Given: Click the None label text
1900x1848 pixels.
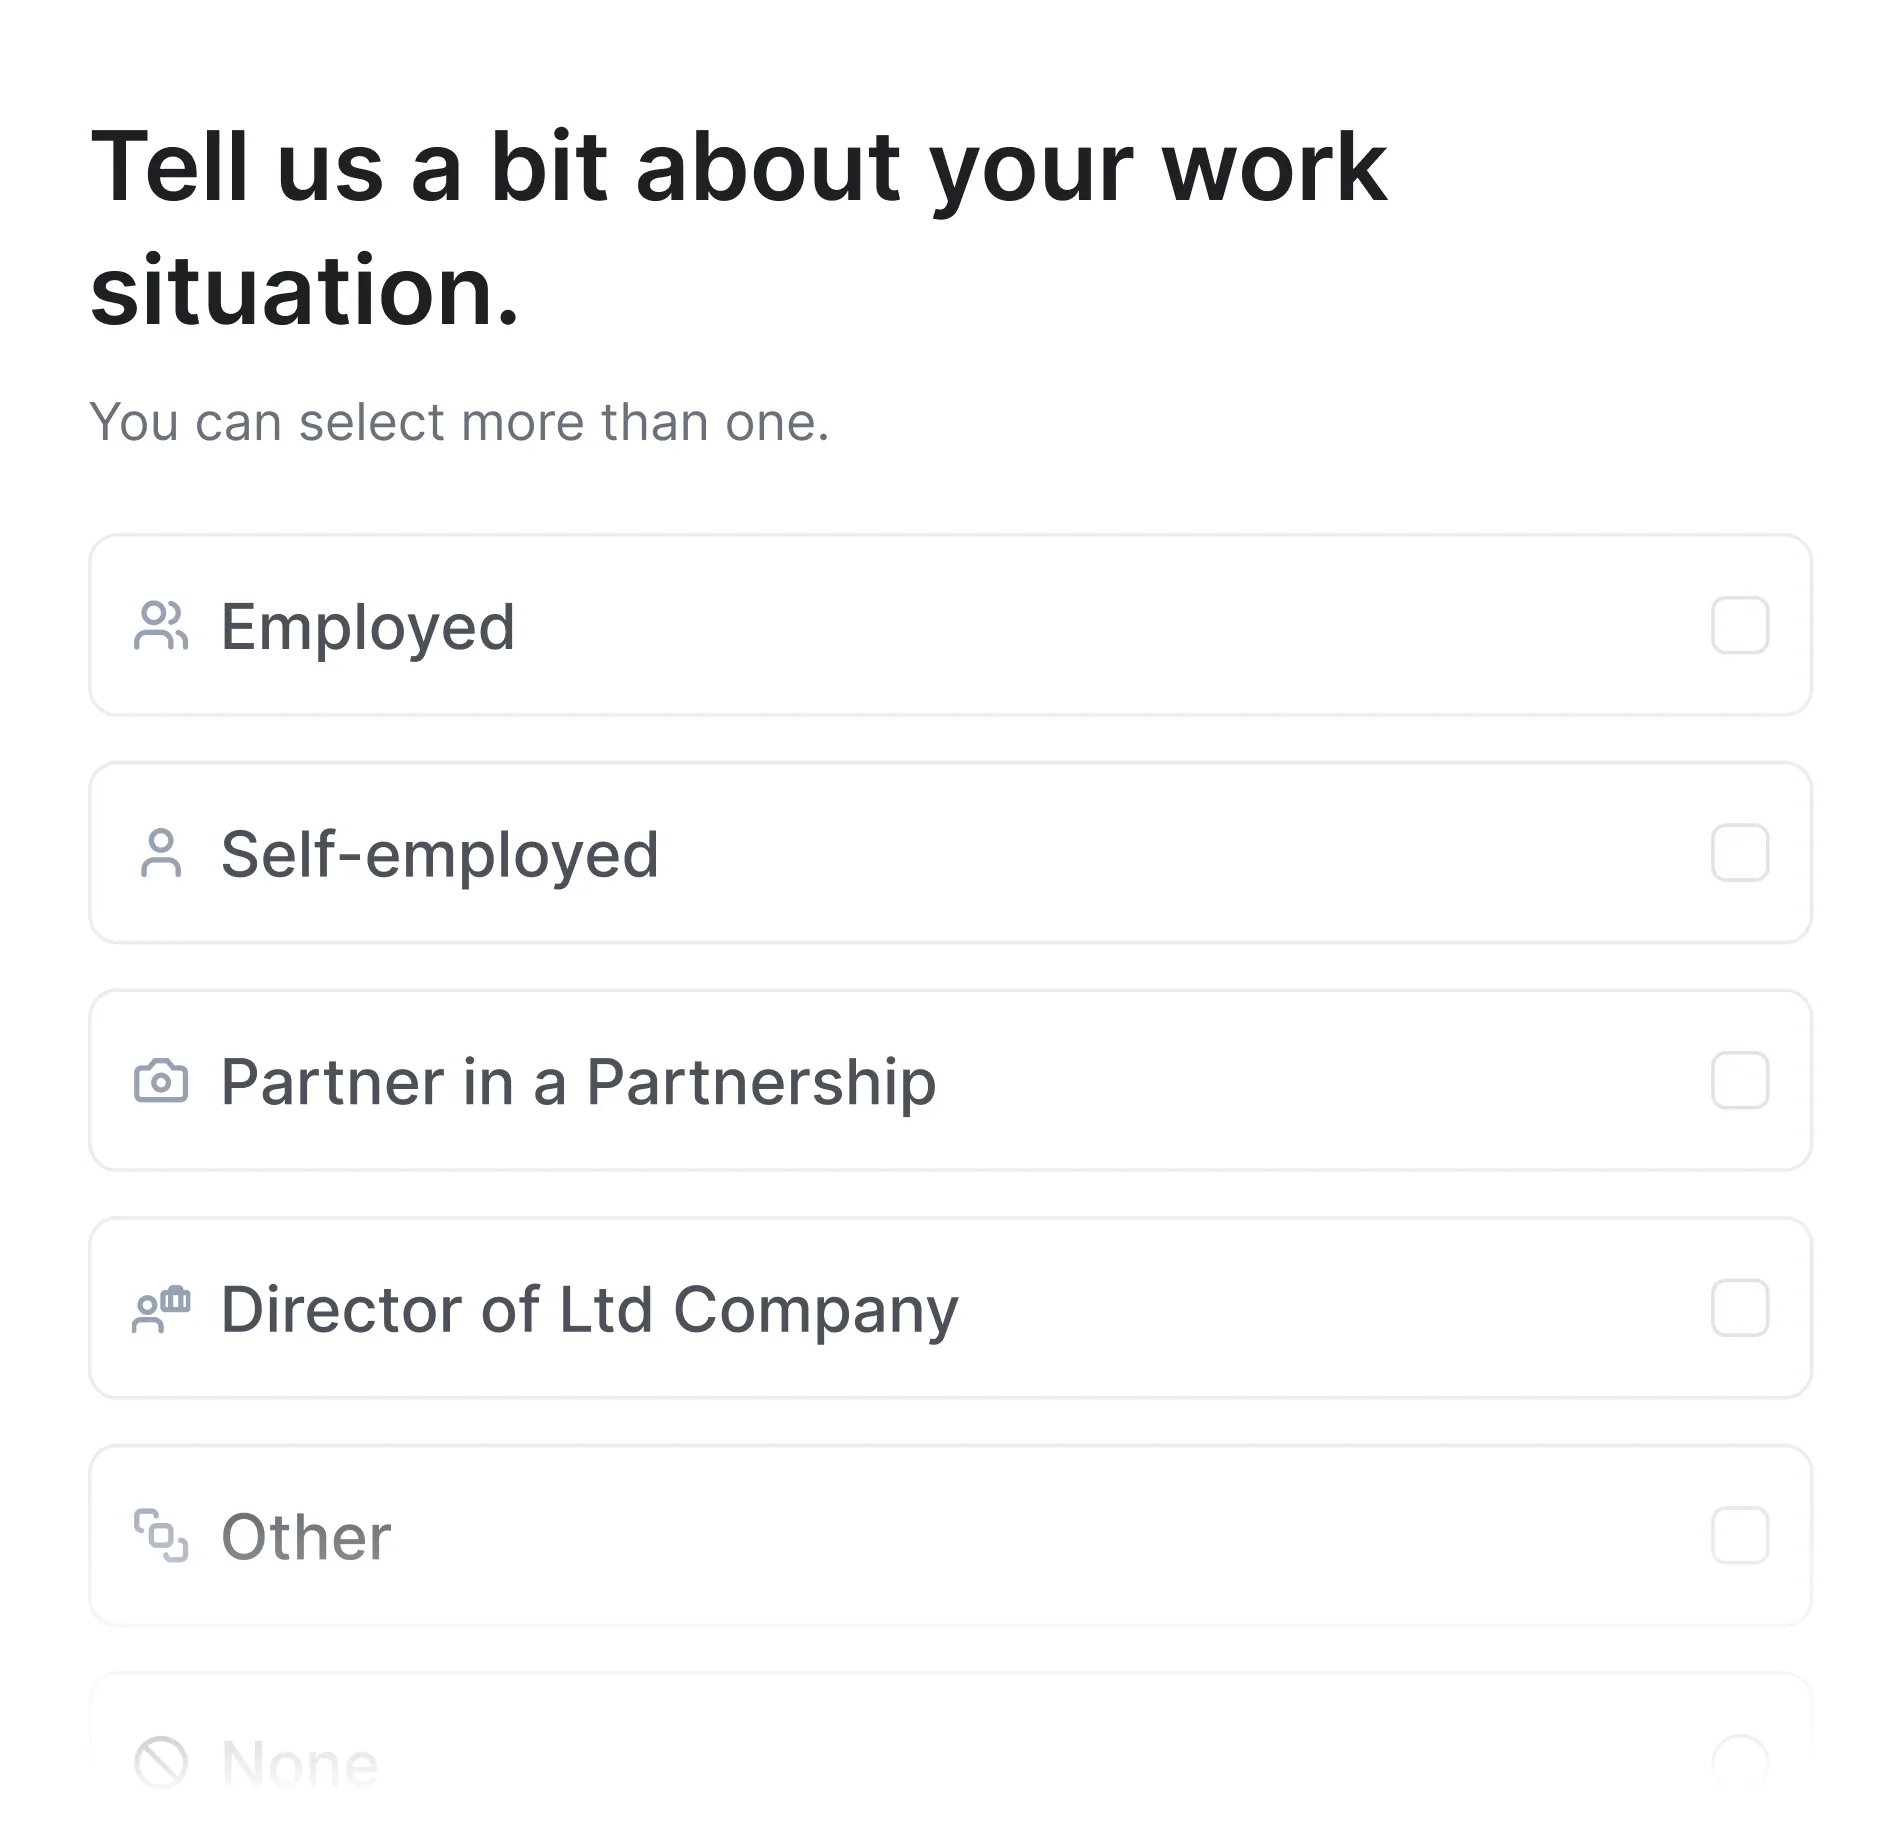Looking at the screenshot, I should pyautogui.click(x=299, y=1764).
